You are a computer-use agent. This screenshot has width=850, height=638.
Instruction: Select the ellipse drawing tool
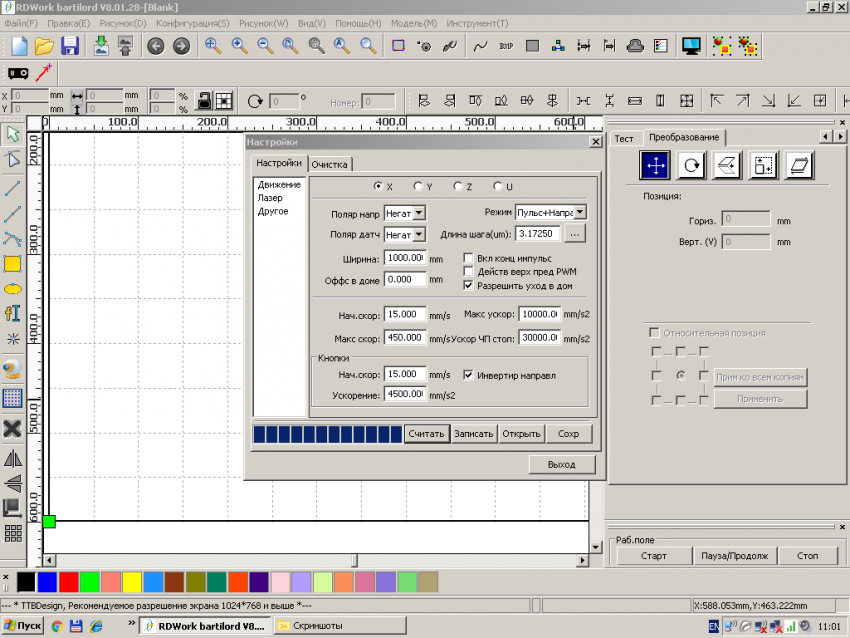tap(13, 289)
